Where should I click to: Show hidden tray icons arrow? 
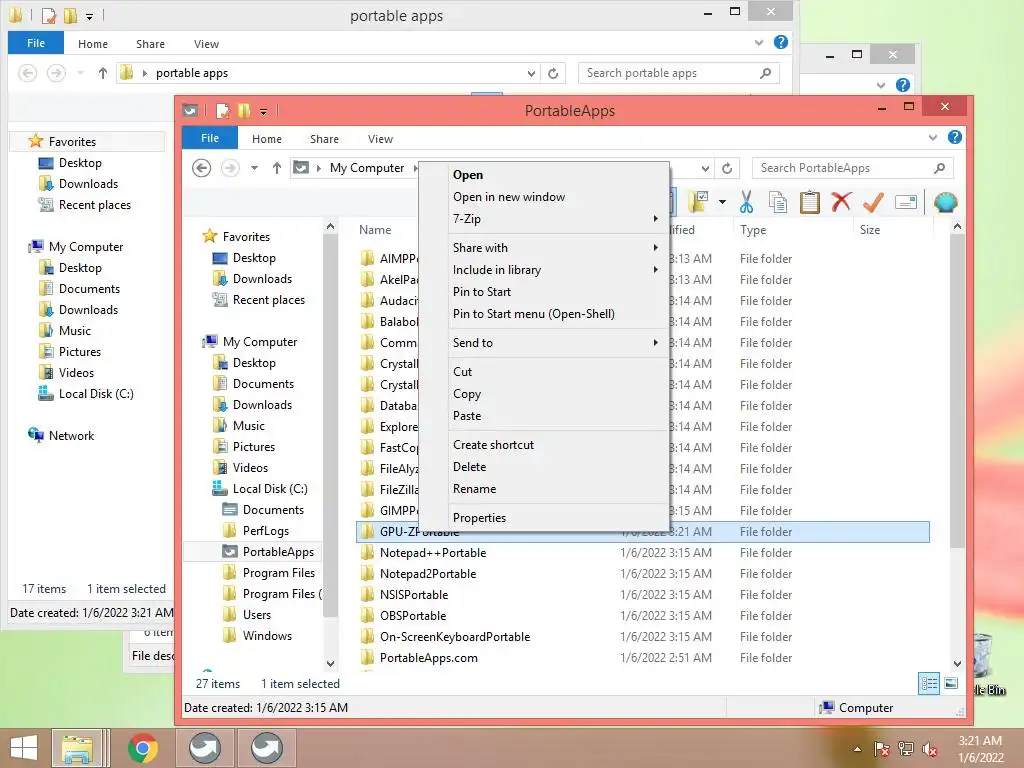(857, 749)
